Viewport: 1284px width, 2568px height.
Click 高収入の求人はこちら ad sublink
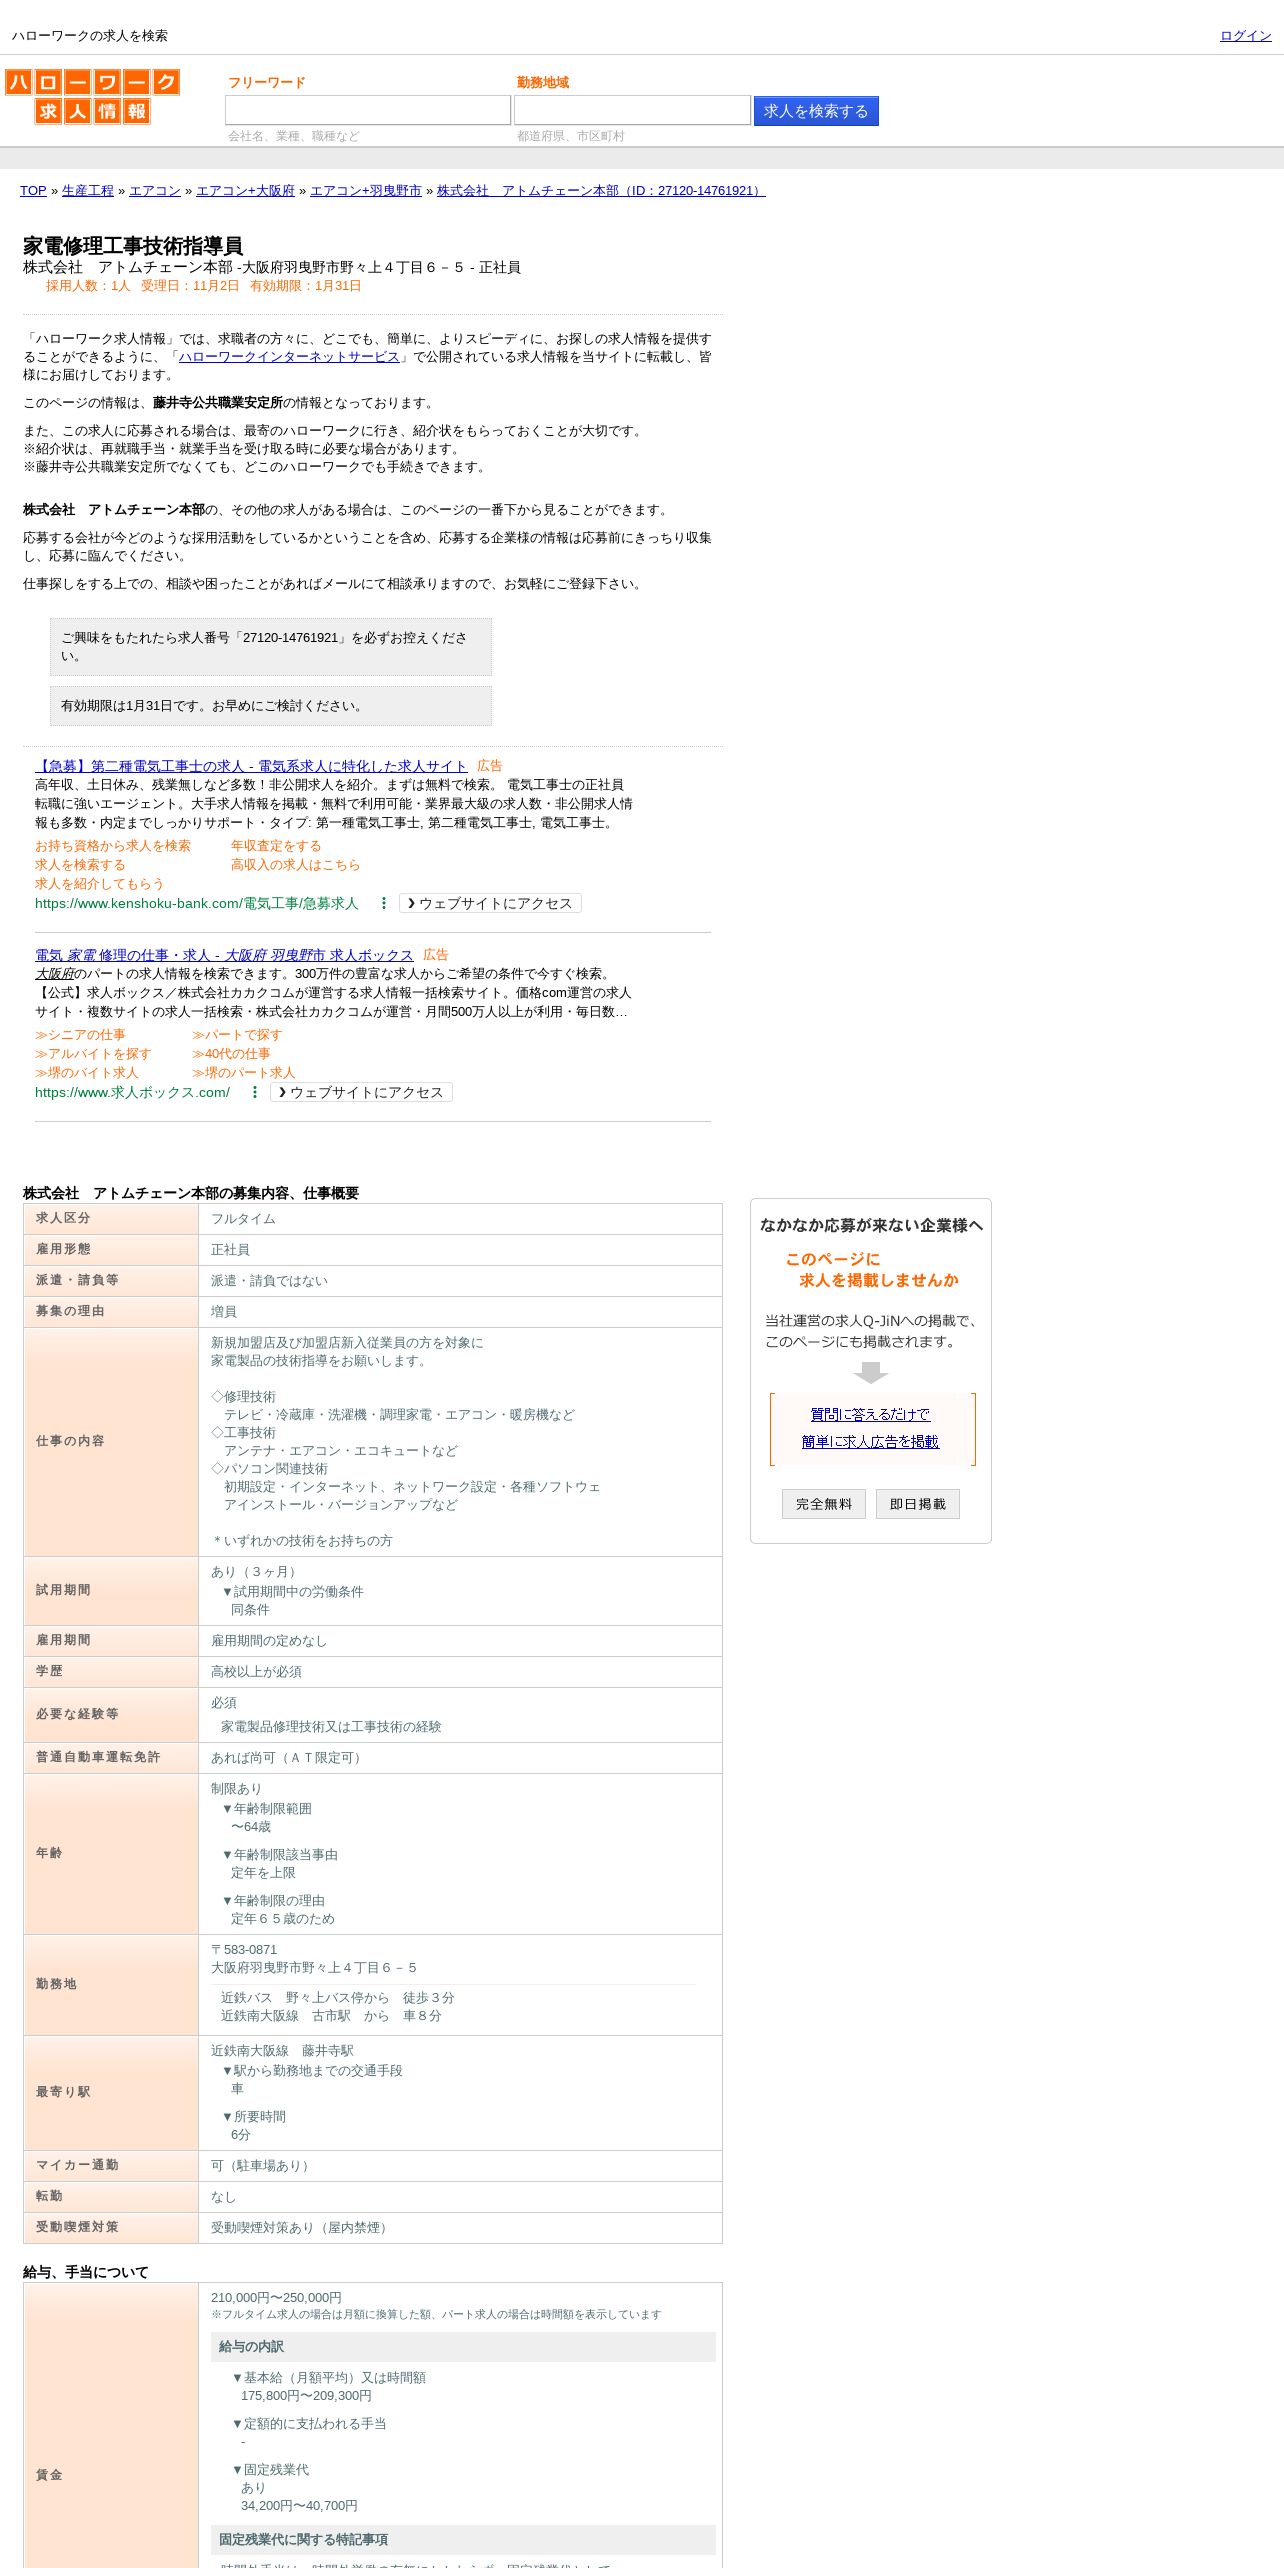tap(295, 865)
